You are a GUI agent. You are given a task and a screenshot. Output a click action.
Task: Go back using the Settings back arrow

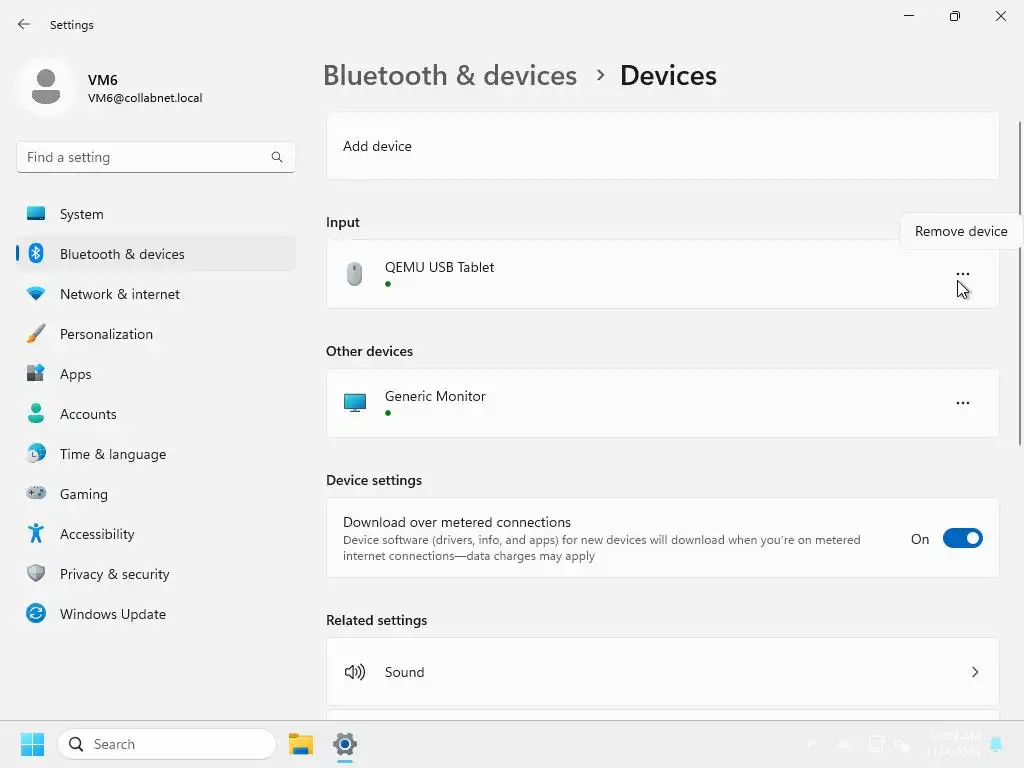[24, 24]
